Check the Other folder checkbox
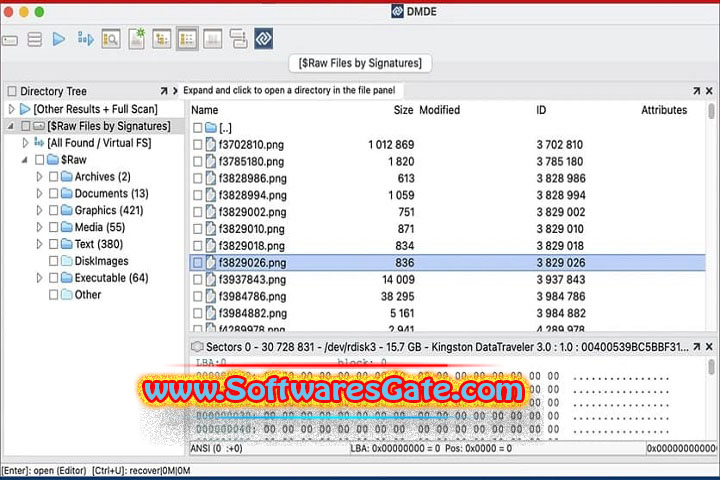This screenshot has height=480, width=720. pyautogui.click(x=53, y=294)
